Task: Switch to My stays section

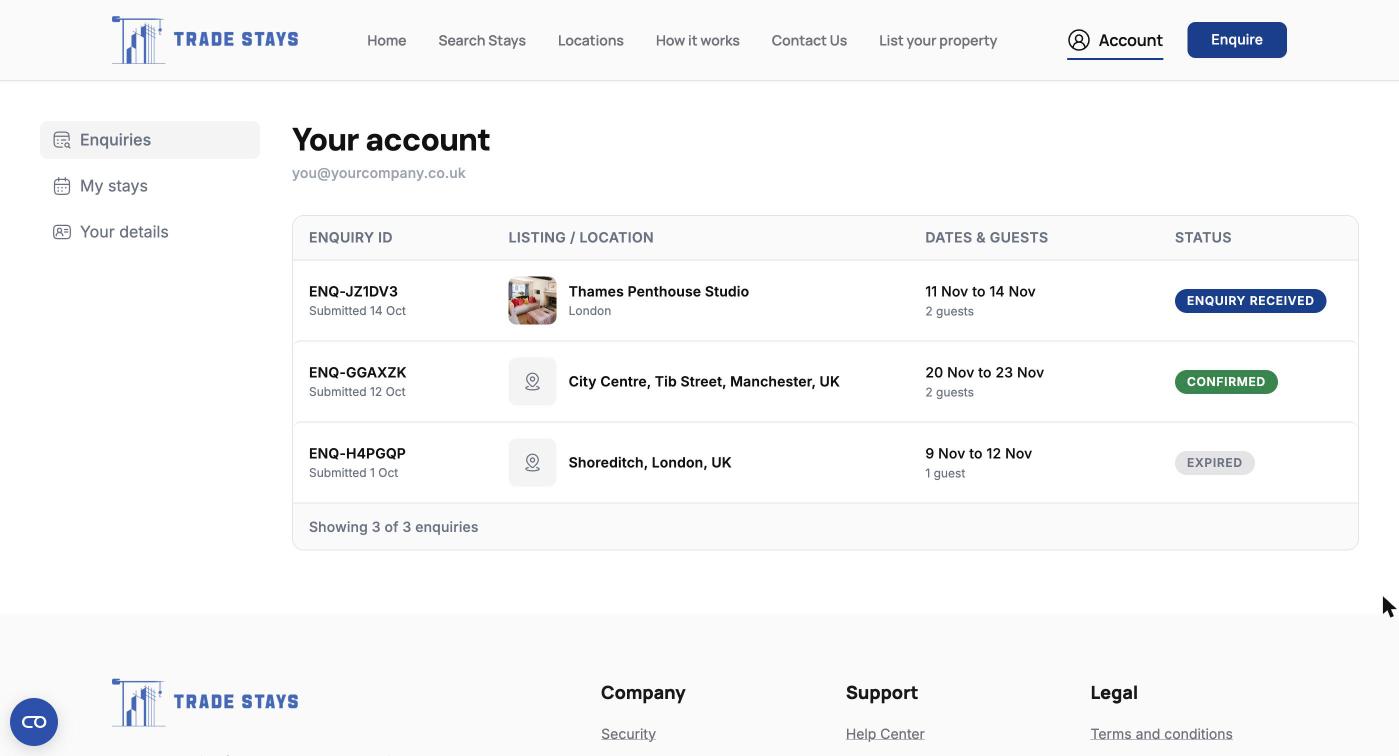Action: (150, 186)
